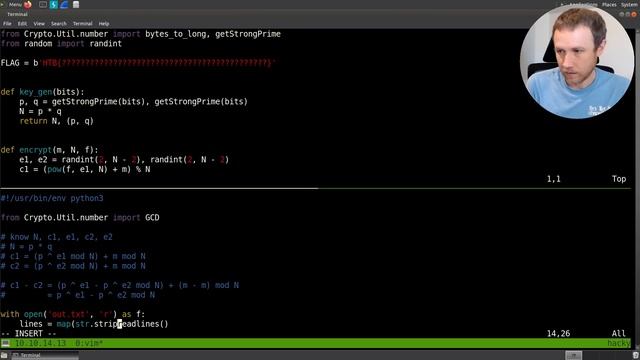This screenshot has width=640, height=360.
Task: Open the Search menu
Action: click(59, 24)
